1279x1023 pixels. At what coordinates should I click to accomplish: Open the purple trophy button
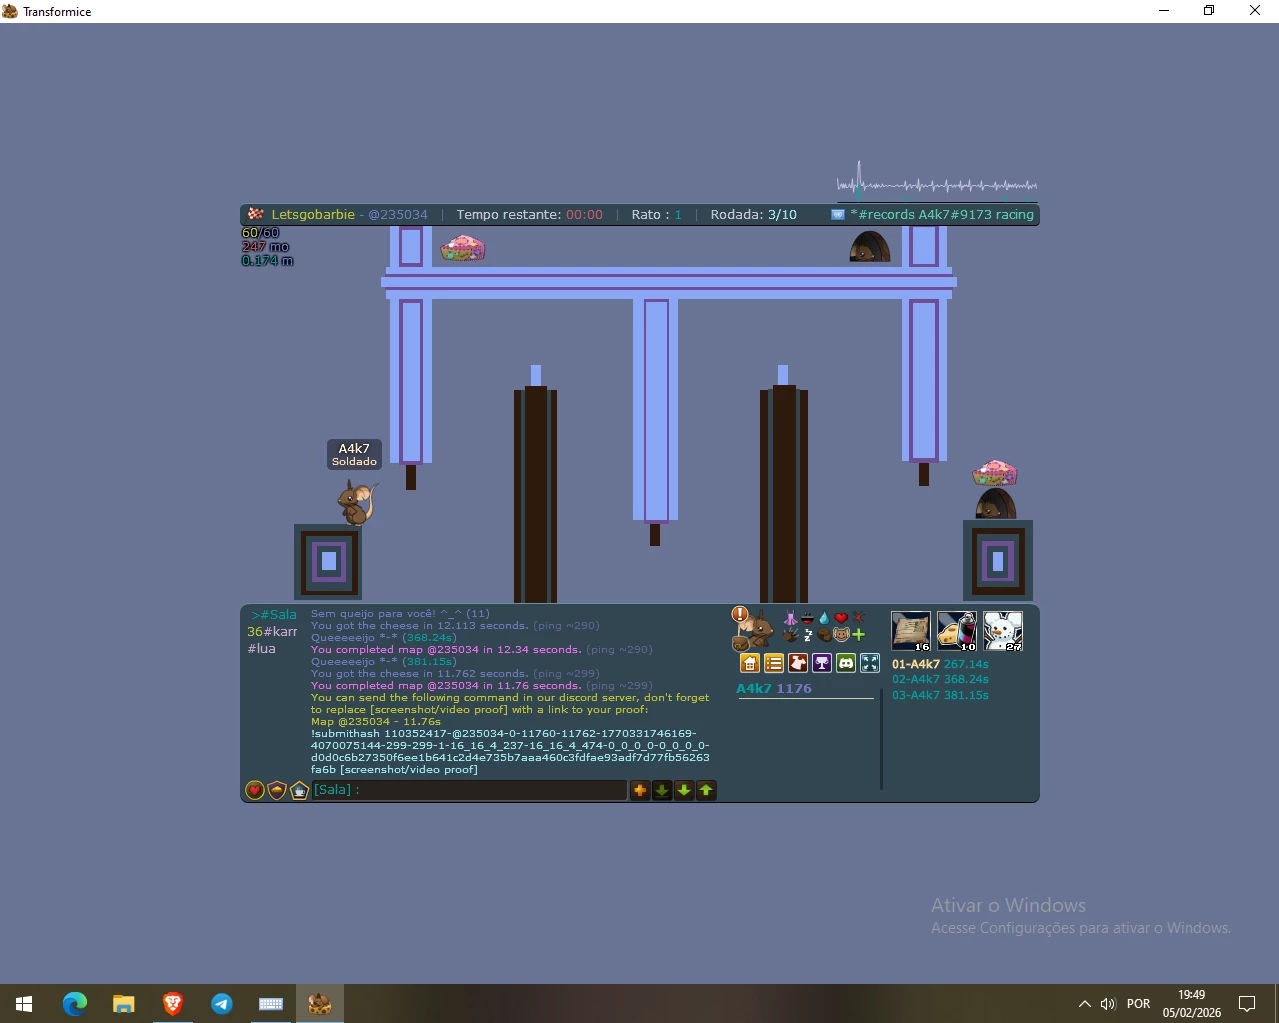pyautogui.click(x=822, y=663)
